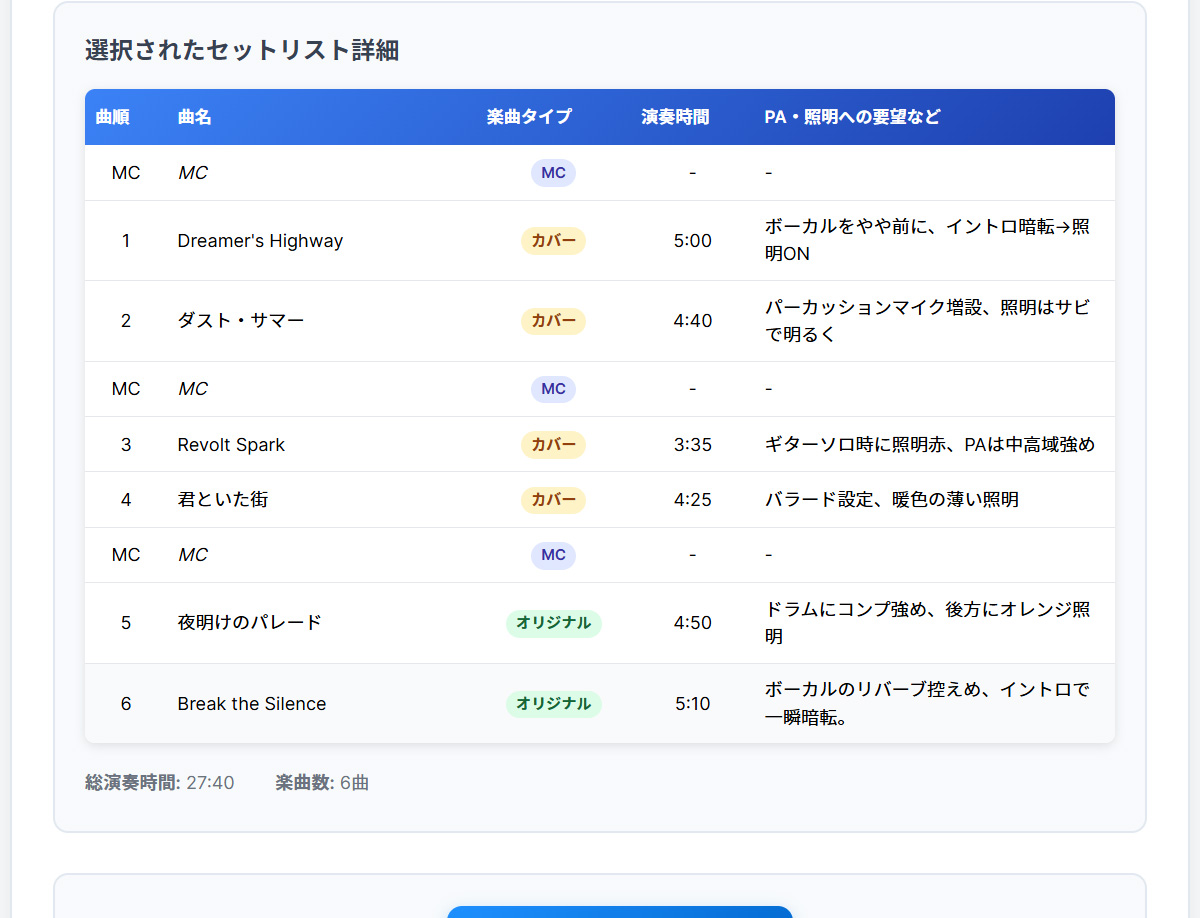Click the カバー badge for 君といた街
The image size is (1200, 918).
click(x=553, y=500)
